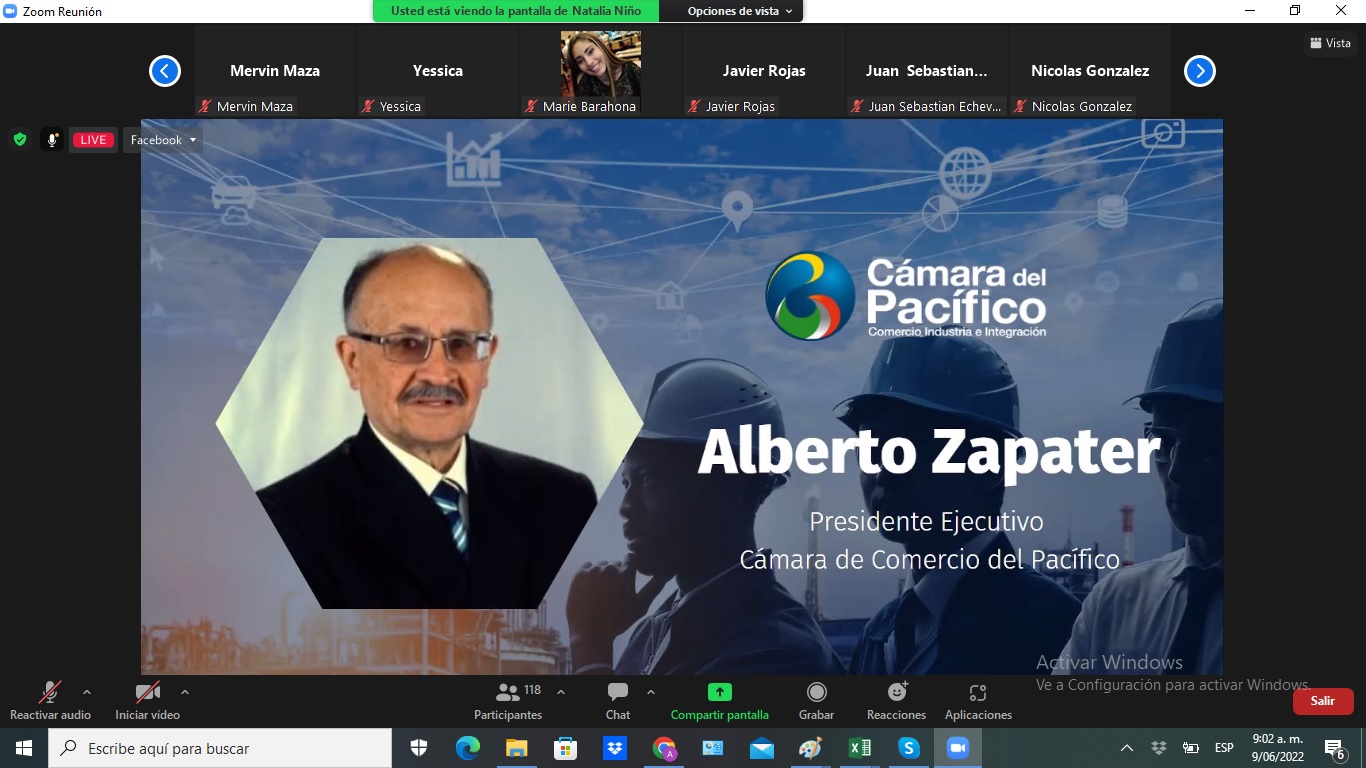The height and width of the screenshot is (768, 1366).
Task: Open Skype from the taskbar
Action: [x=909, y=748]
